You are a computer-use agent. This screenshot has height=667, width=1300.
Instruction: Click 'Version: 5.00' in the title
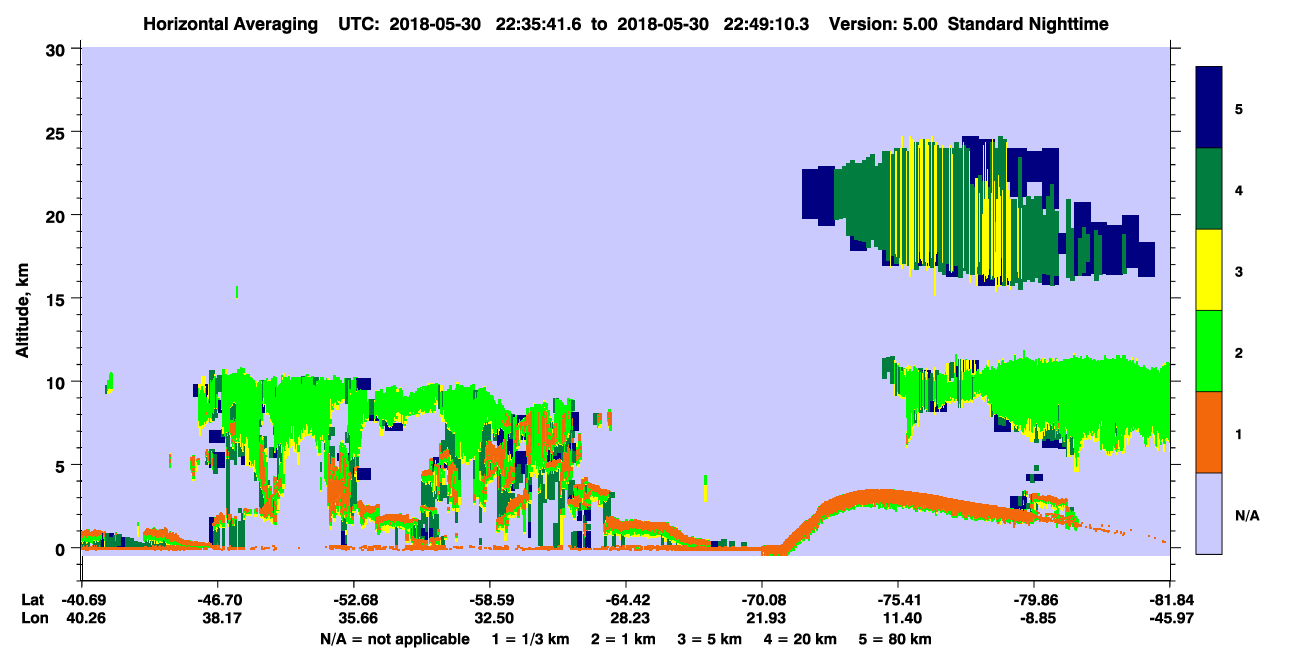[881, 23]
